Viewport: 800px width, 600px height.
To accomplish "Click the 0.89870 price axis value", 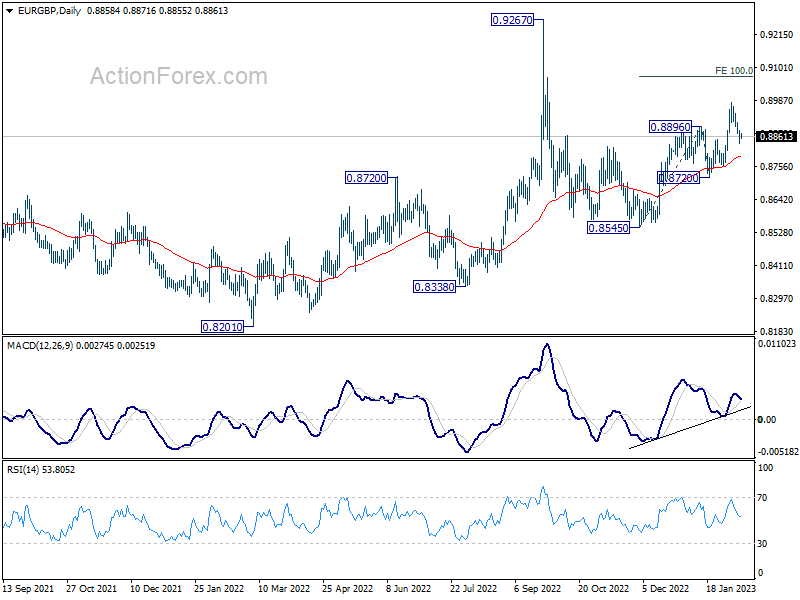I will [x=777, y=101].
